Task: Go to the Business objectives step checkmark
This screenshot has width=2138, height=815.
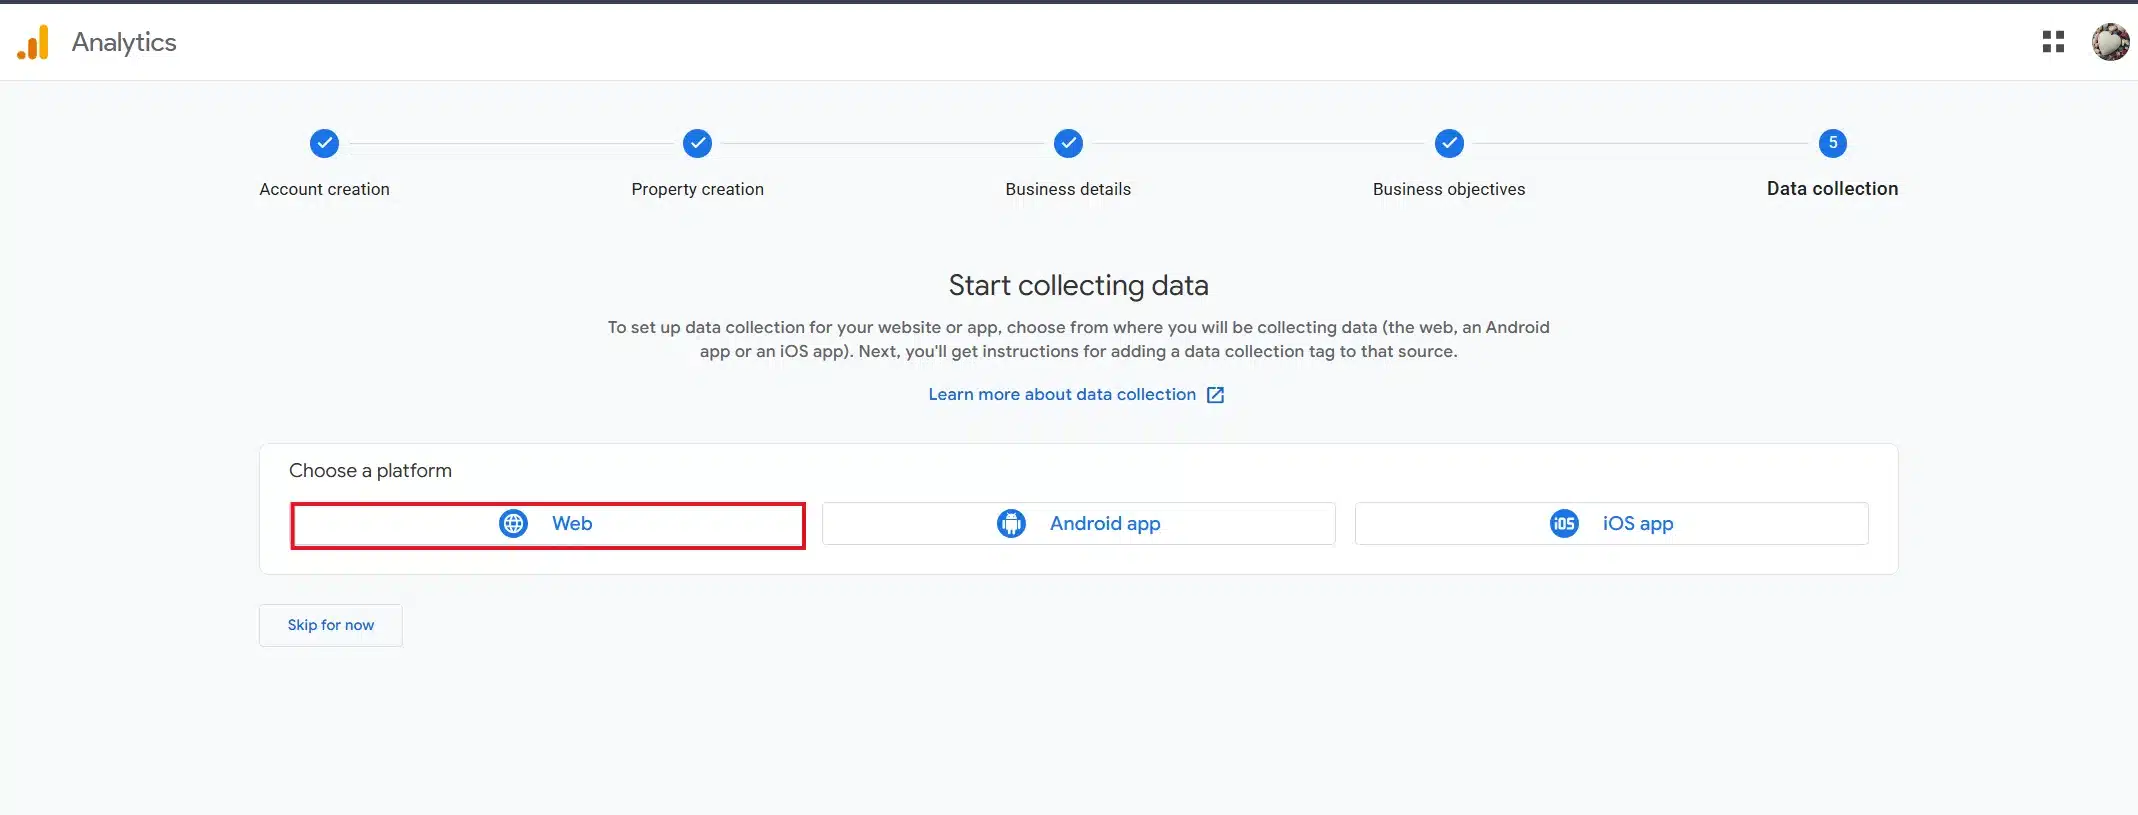Action: coord(1449,143)
